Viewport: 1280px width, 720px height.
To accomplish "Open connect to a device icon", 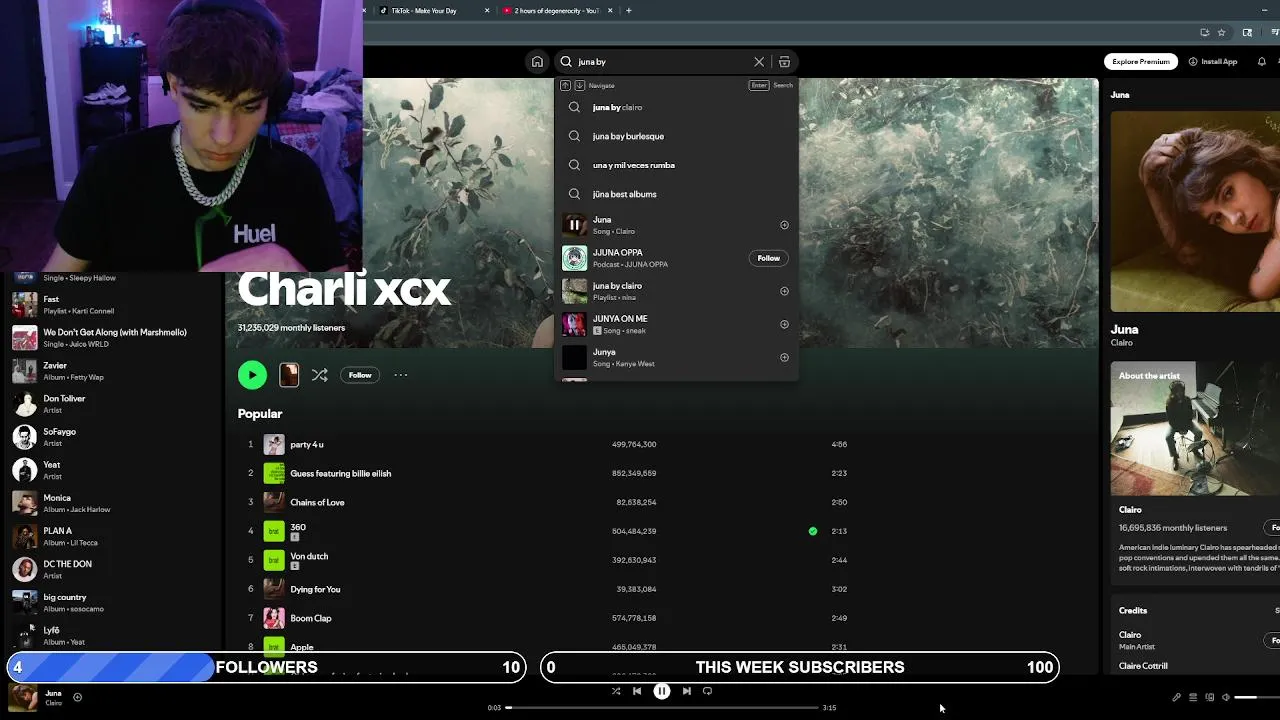I will coord(1209,697).
